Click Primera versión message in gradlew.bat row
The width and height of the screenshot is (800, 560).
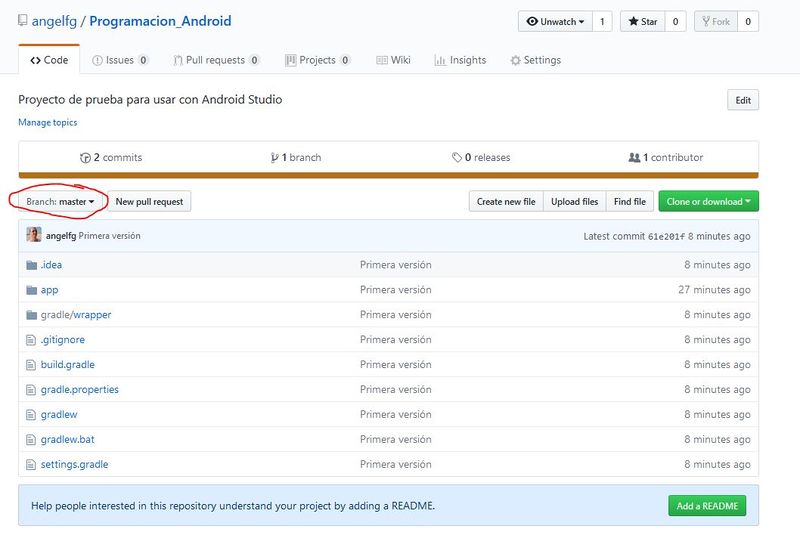[x=395, y=440]
